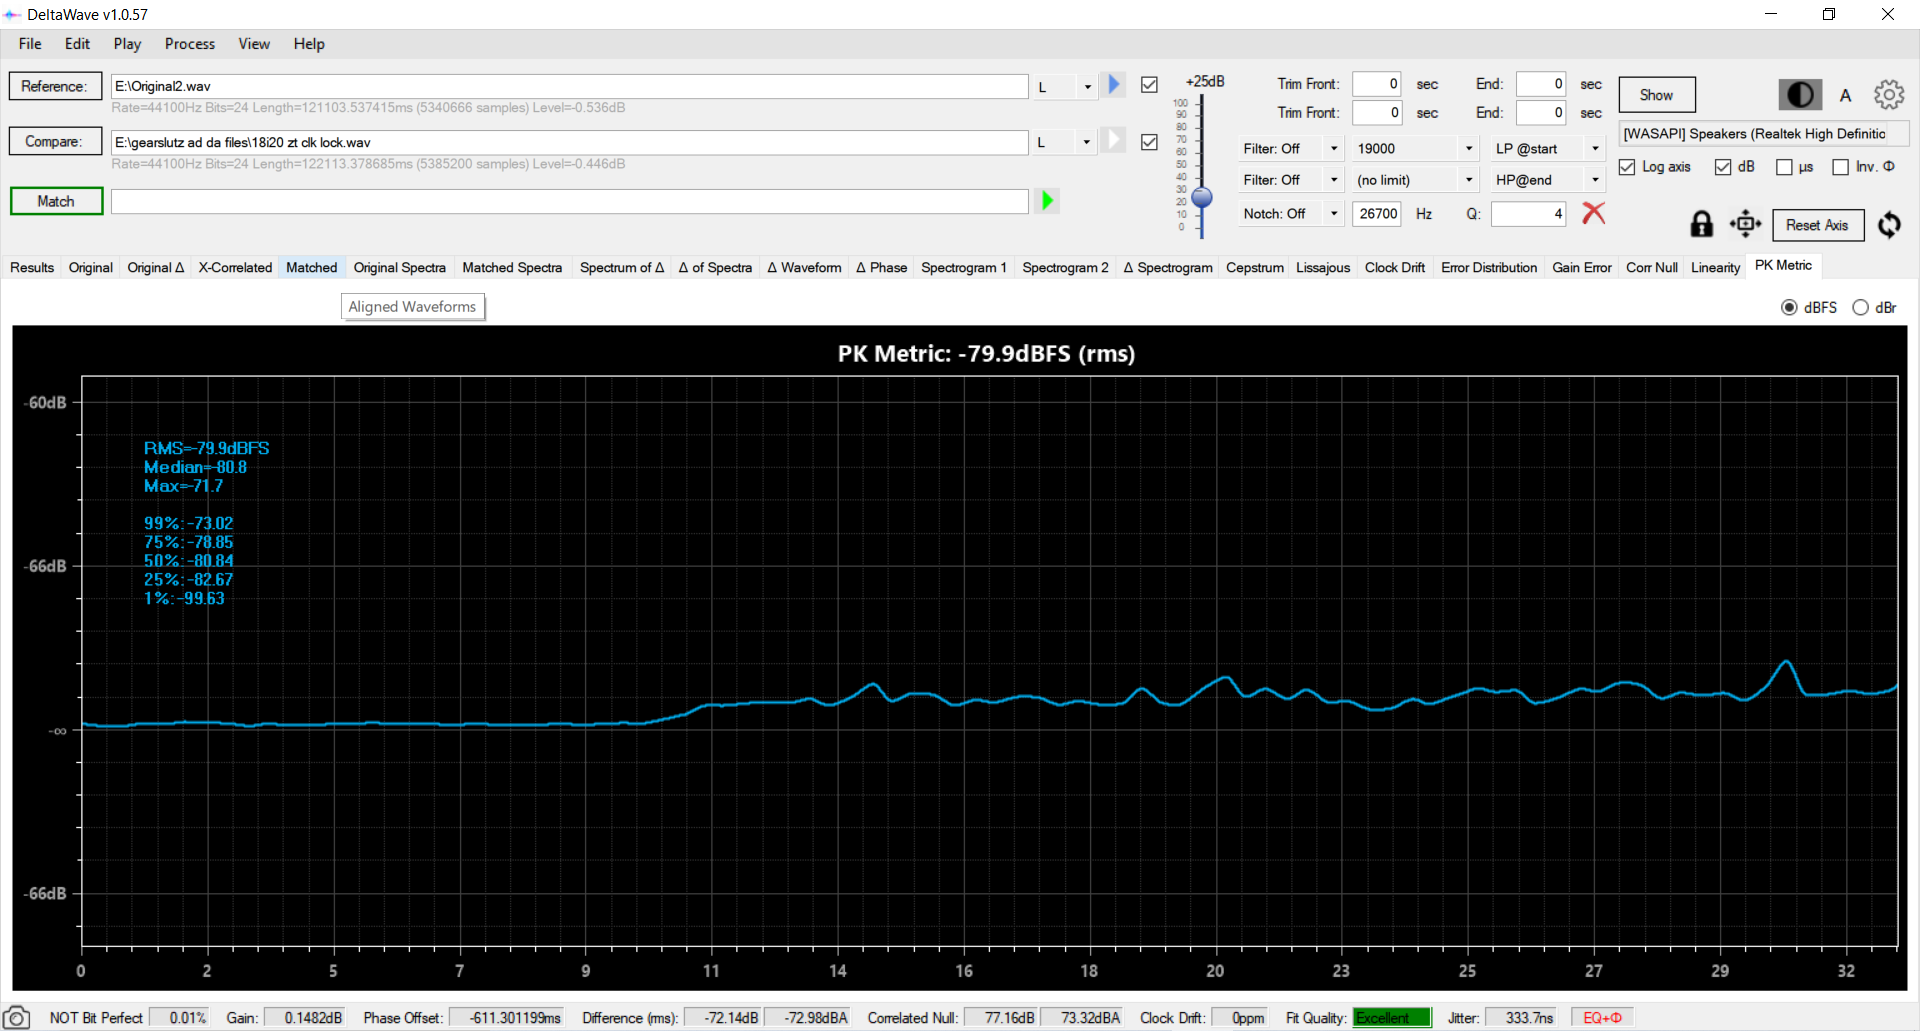The width and height of the screenshot is (1920, 1031).
Task: Click the green play icon next to Match
Action: [1047, 201]
